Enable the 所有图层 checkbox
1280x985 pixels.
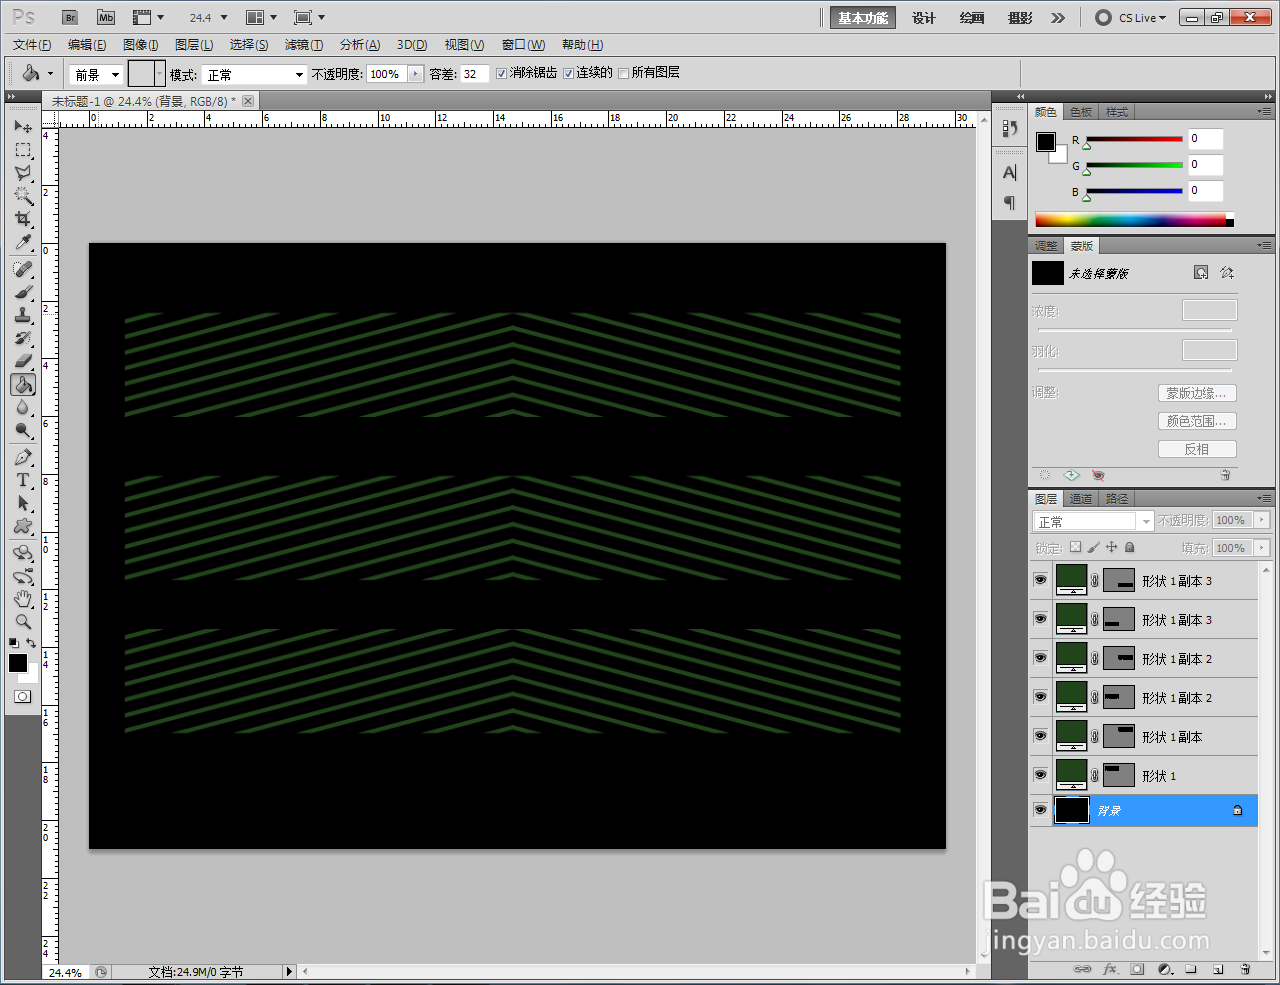click(x=624, y=73)
